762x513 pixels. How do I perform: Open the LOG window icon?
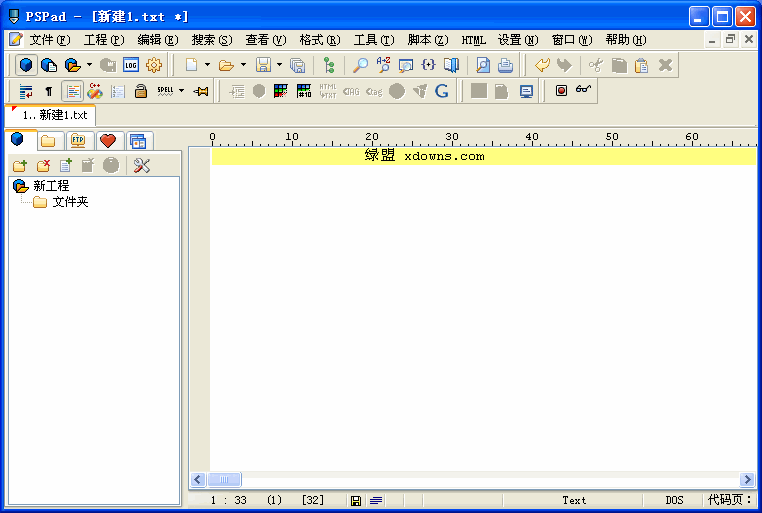(131, 65)
